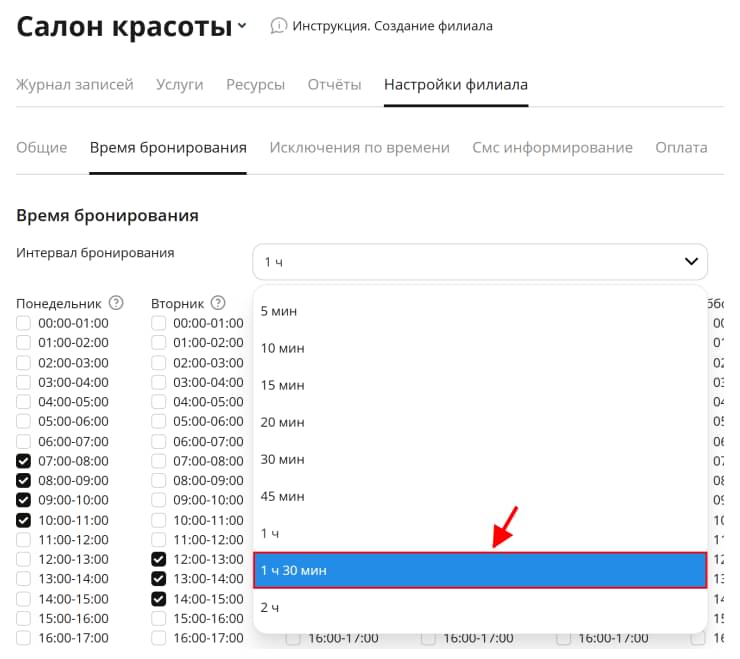Check Tuesday 15:00-16:00 slot
This screenshot has height=659, width=740.
[x=159, y=618]
